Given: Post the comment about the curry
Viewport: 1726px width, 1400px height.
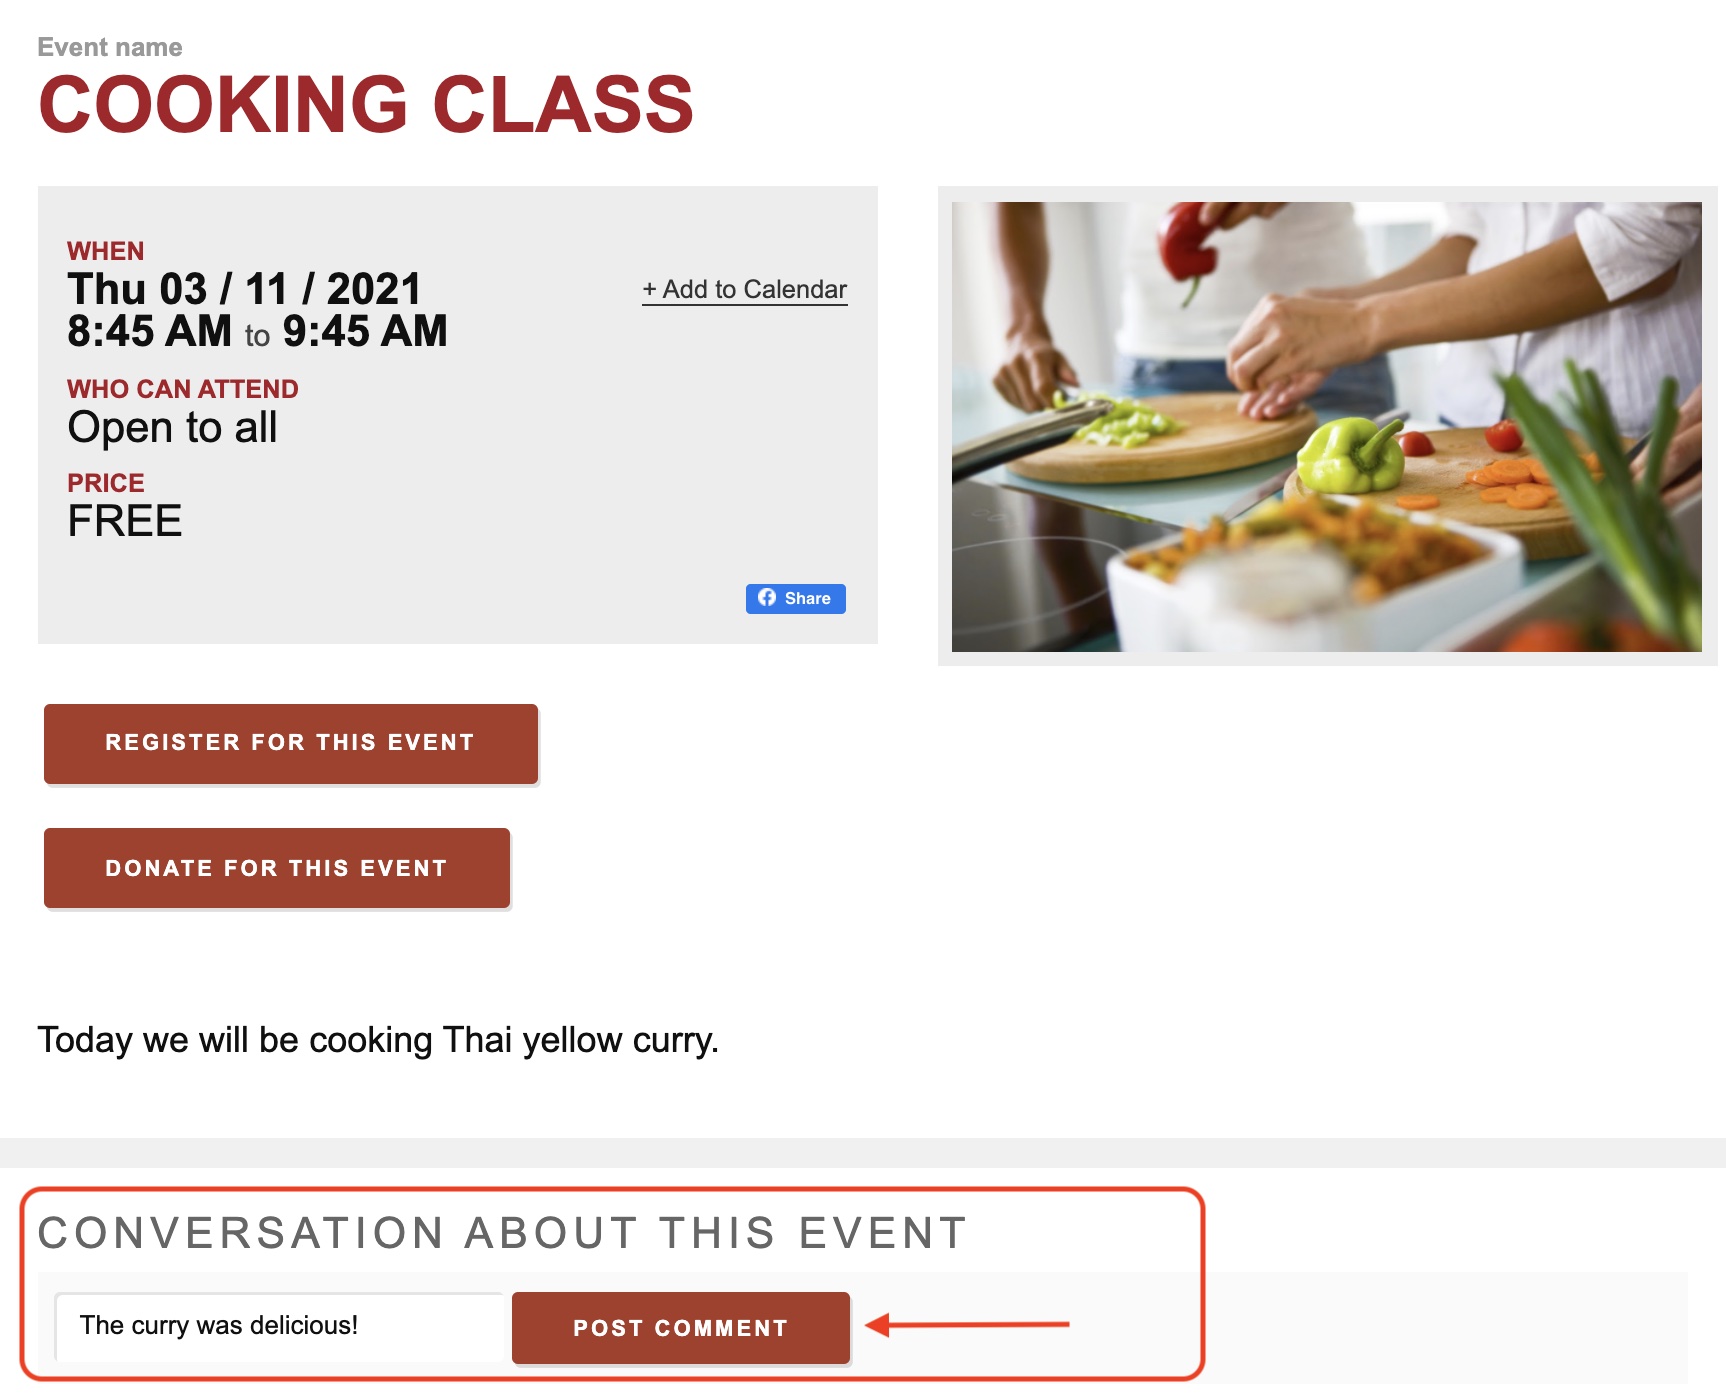Looking at the screenshot, I should pyautogui.click(x=681, y=1328).
